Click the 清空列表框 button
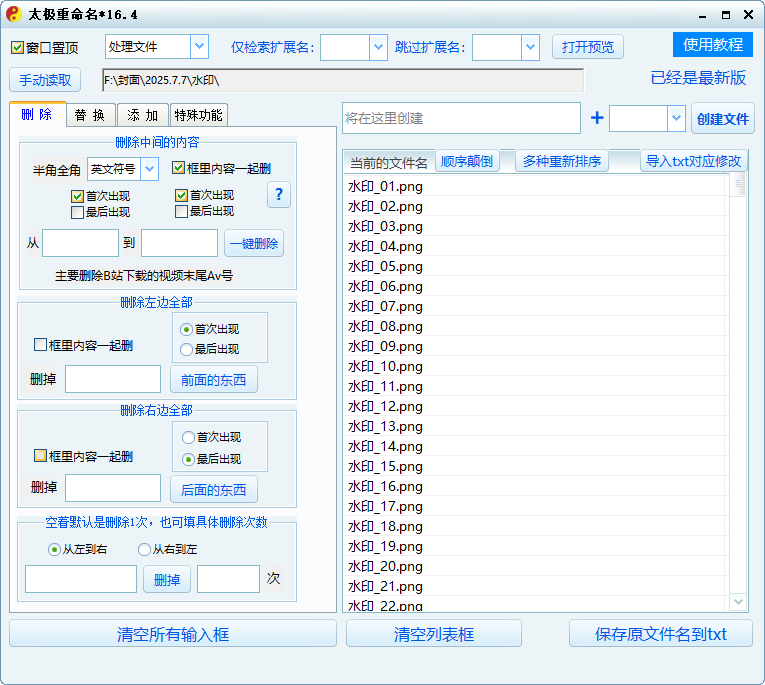765x685 pixels. coord(434,634)
